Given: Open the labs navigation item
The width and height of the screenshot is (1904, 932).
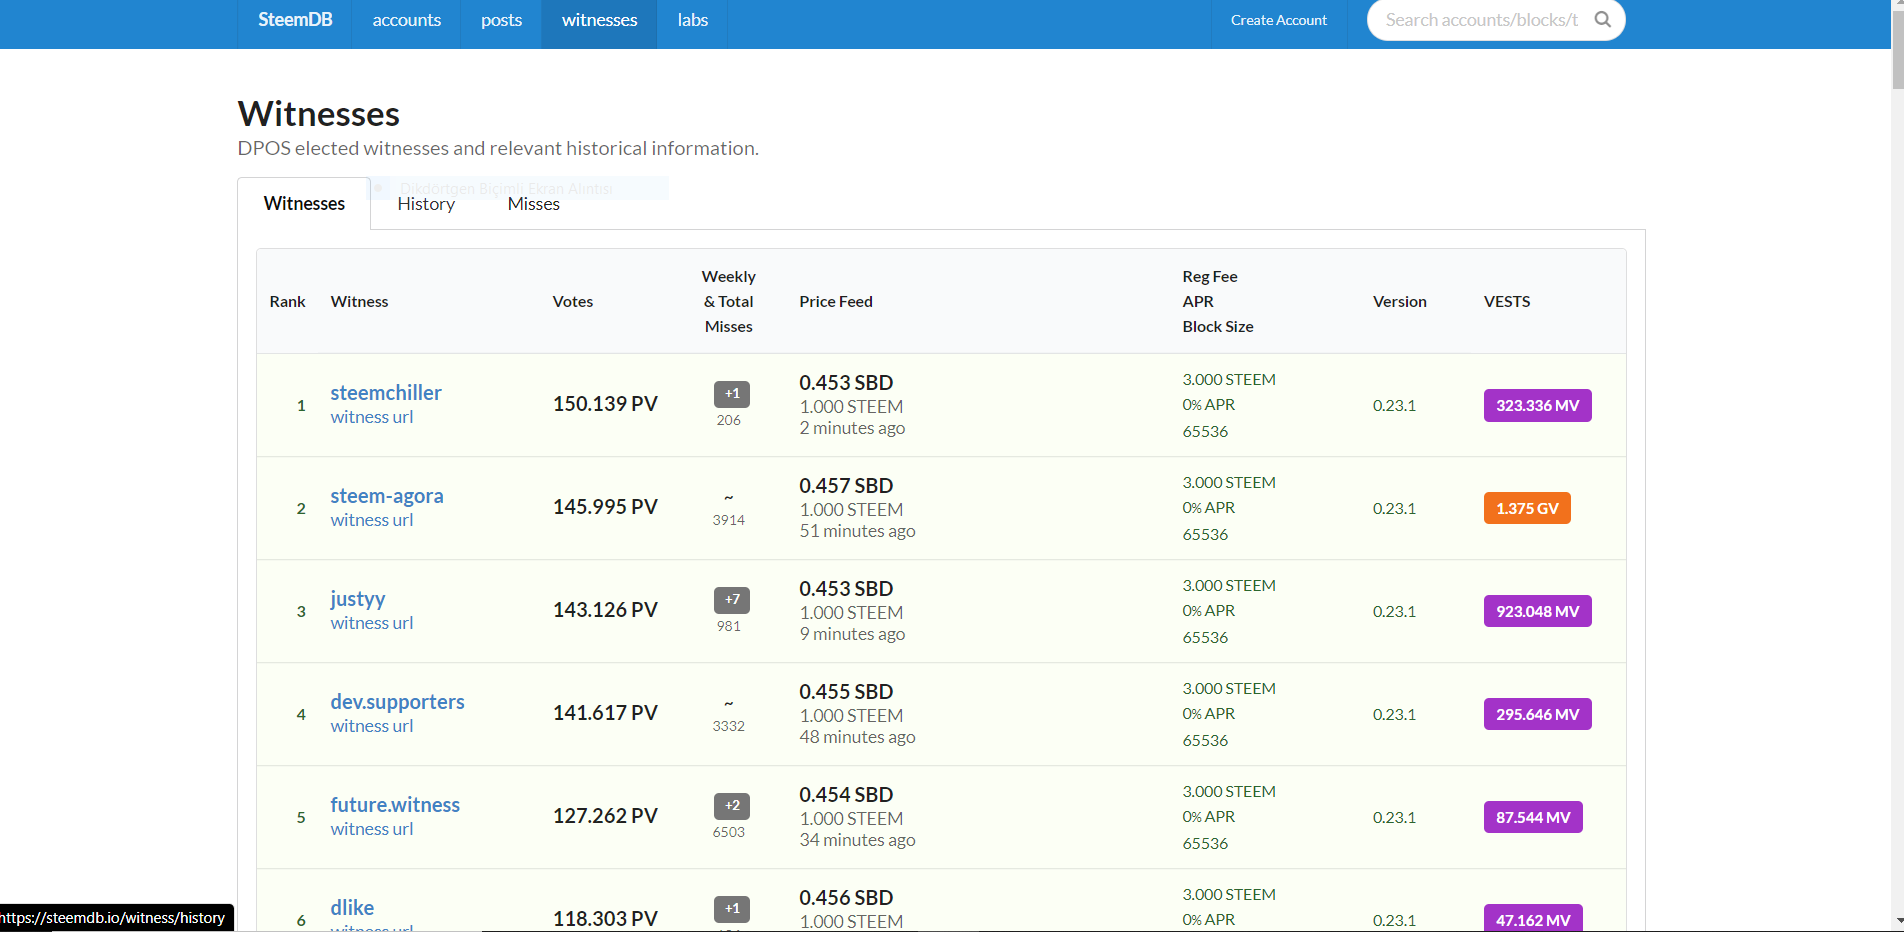Looking at the screenshot, I should 692,20.
